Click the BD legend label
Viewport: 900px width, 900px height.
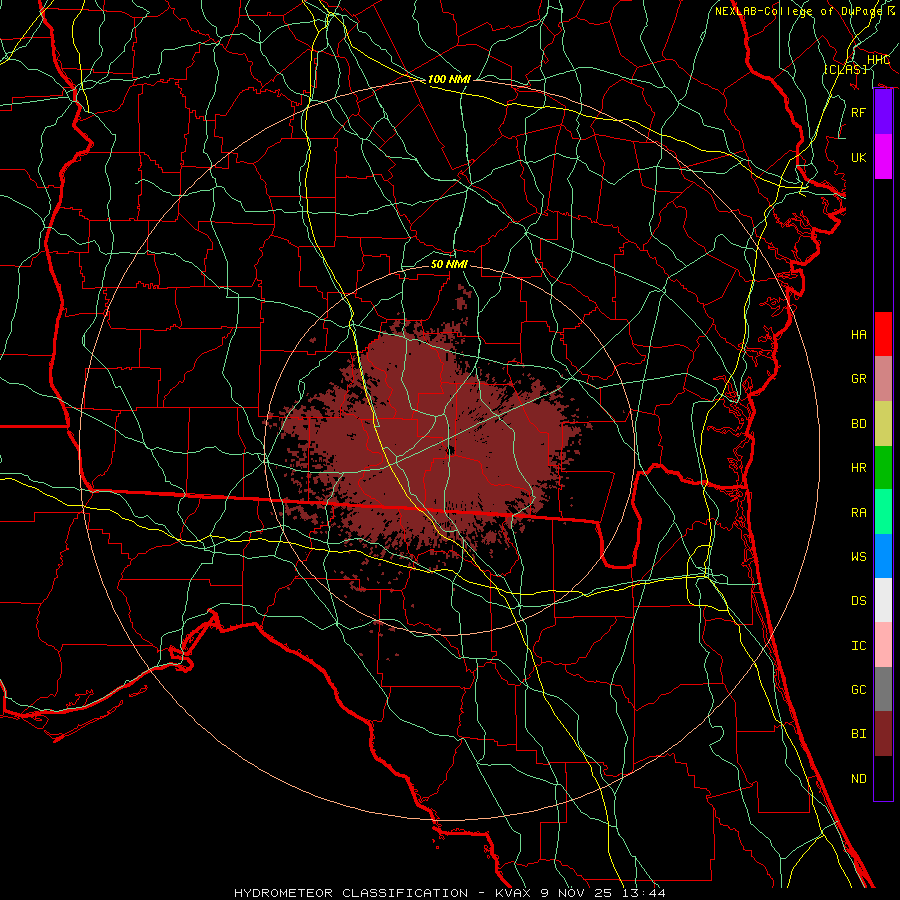[859, 424]
